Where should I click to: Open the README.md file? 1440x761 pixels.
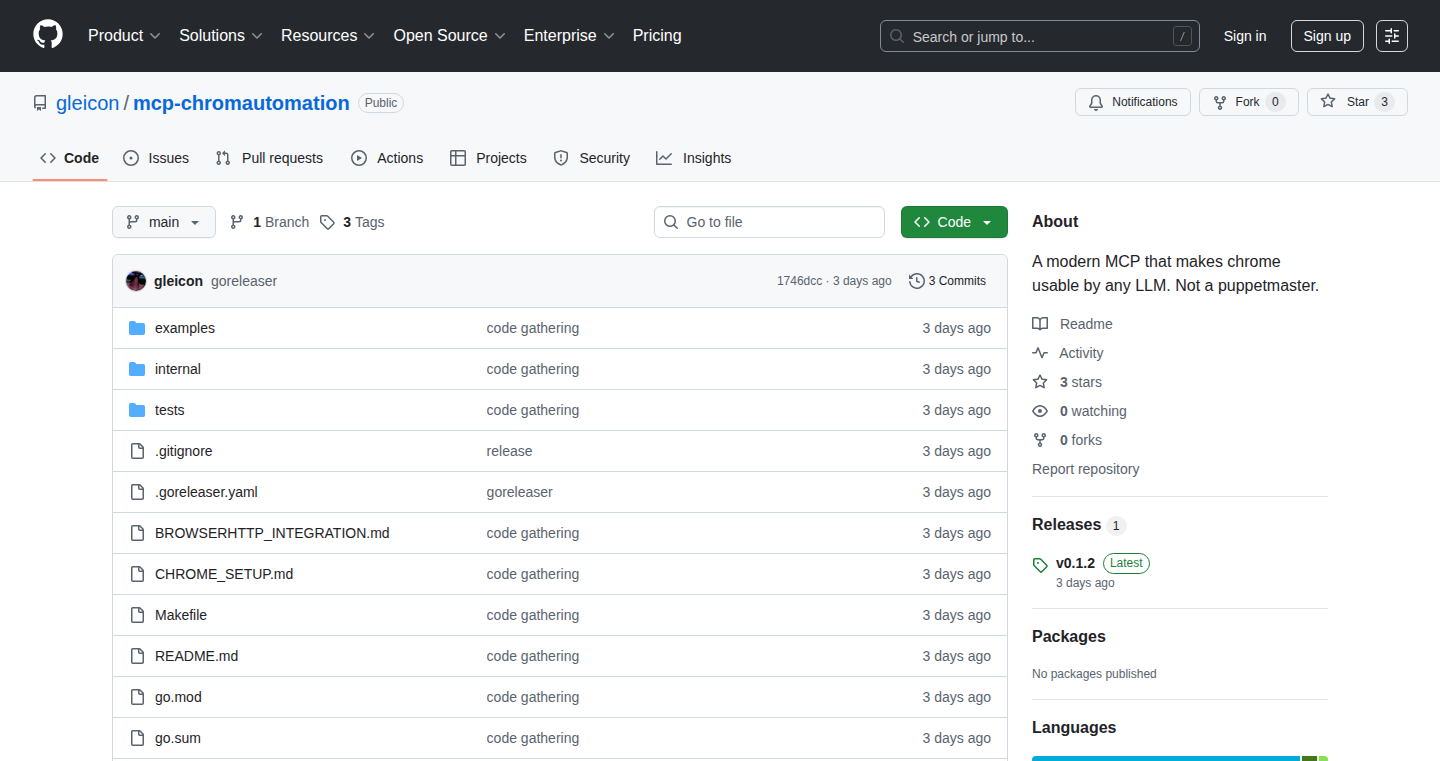(197, 656)
